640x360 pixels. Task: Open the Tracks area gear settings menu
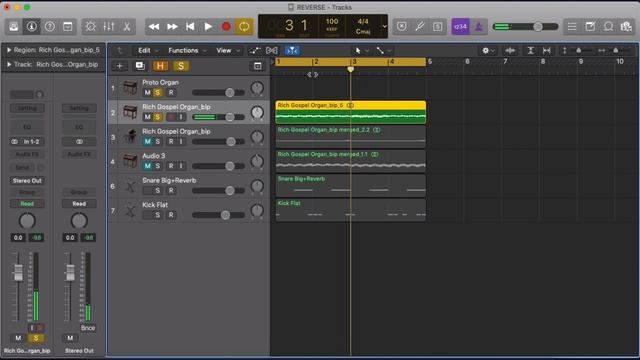488,51
